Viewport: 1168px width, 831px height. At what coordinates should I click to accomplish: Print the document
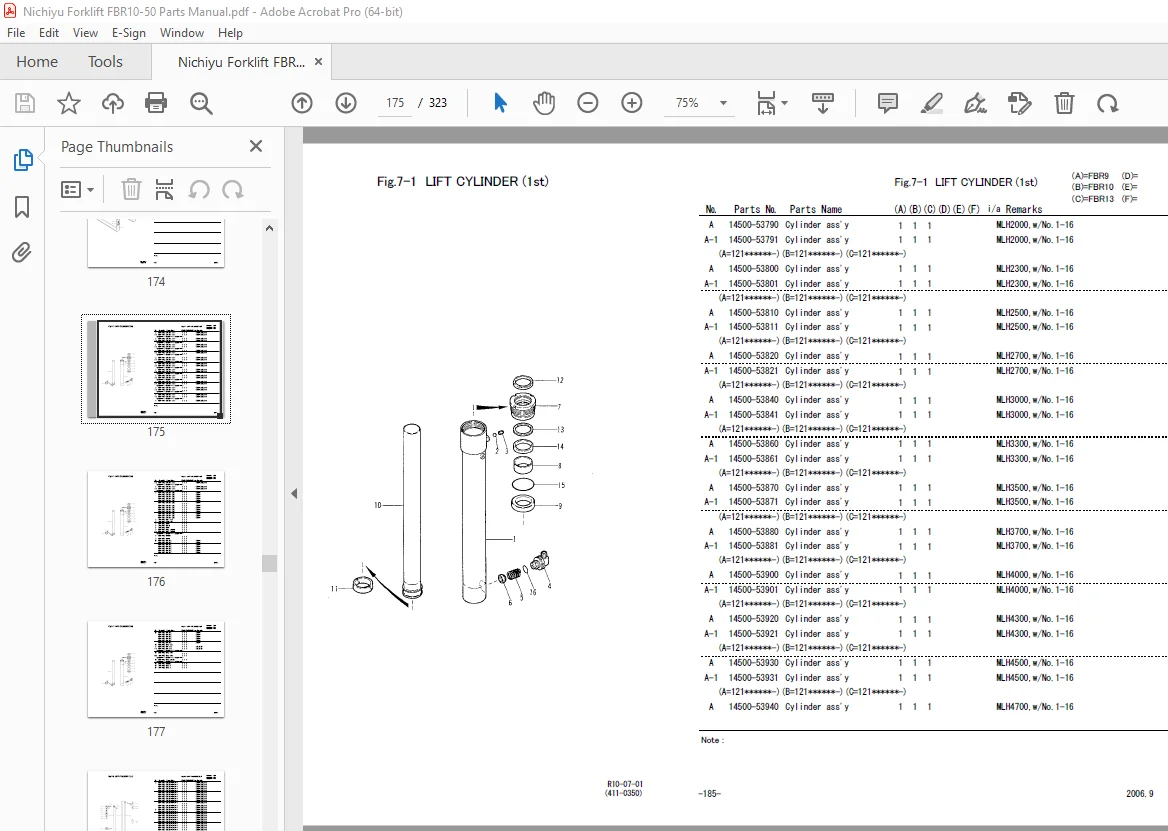[x=156, y=103]
